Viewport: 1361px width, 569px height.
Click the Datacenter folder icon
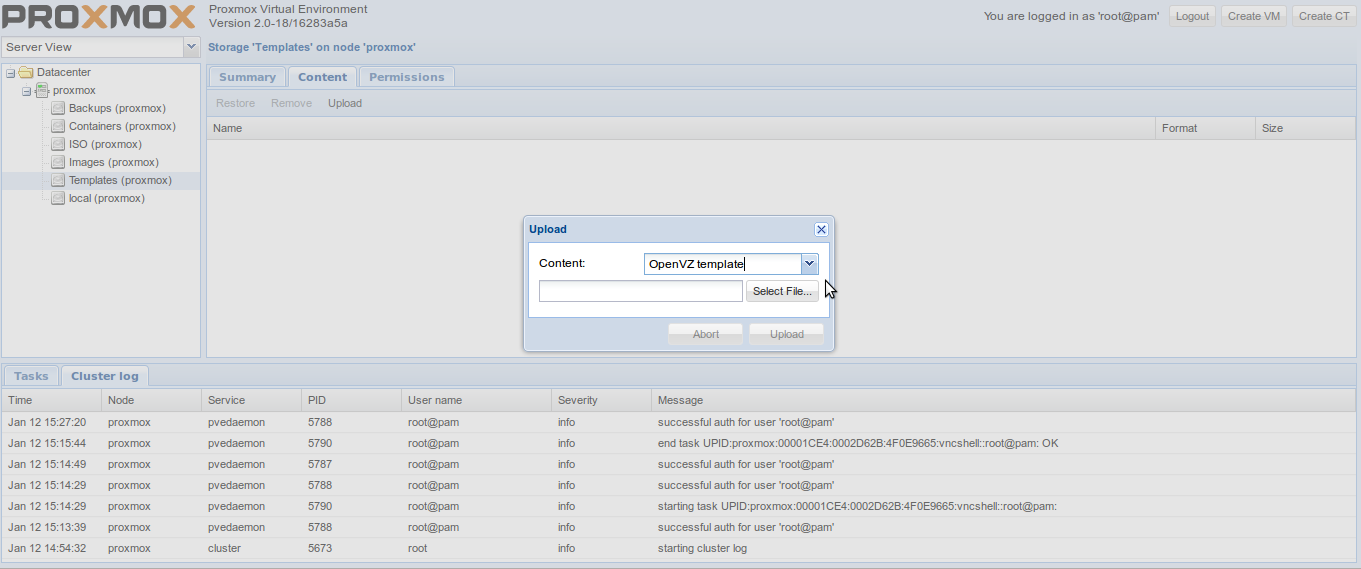pyautogui.click(x=26, y=72)
